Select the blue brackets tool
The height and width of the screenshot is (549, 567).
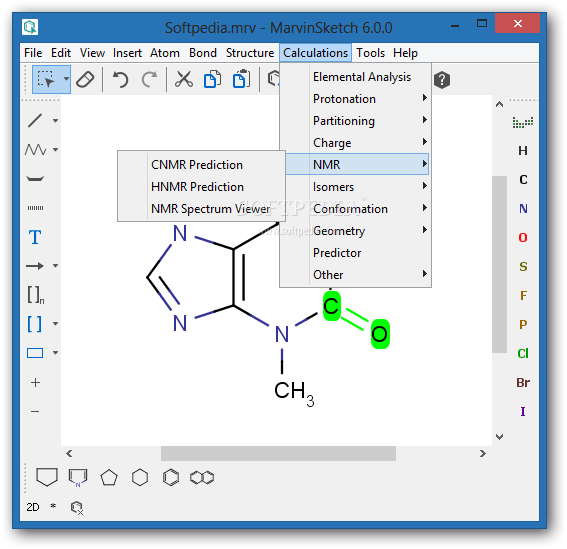pyautogui.click(x=35, y=323)
